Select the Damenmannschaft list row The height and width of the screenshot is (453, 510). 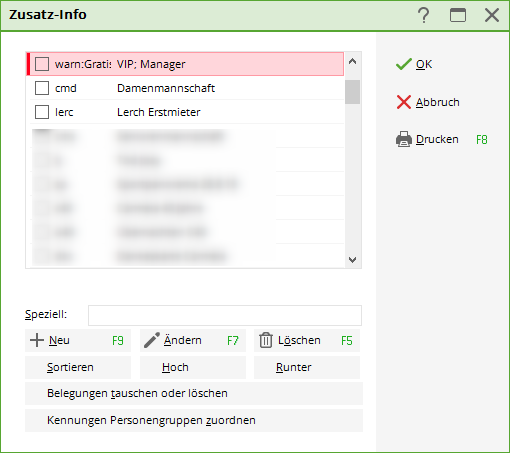click(187, 88)
